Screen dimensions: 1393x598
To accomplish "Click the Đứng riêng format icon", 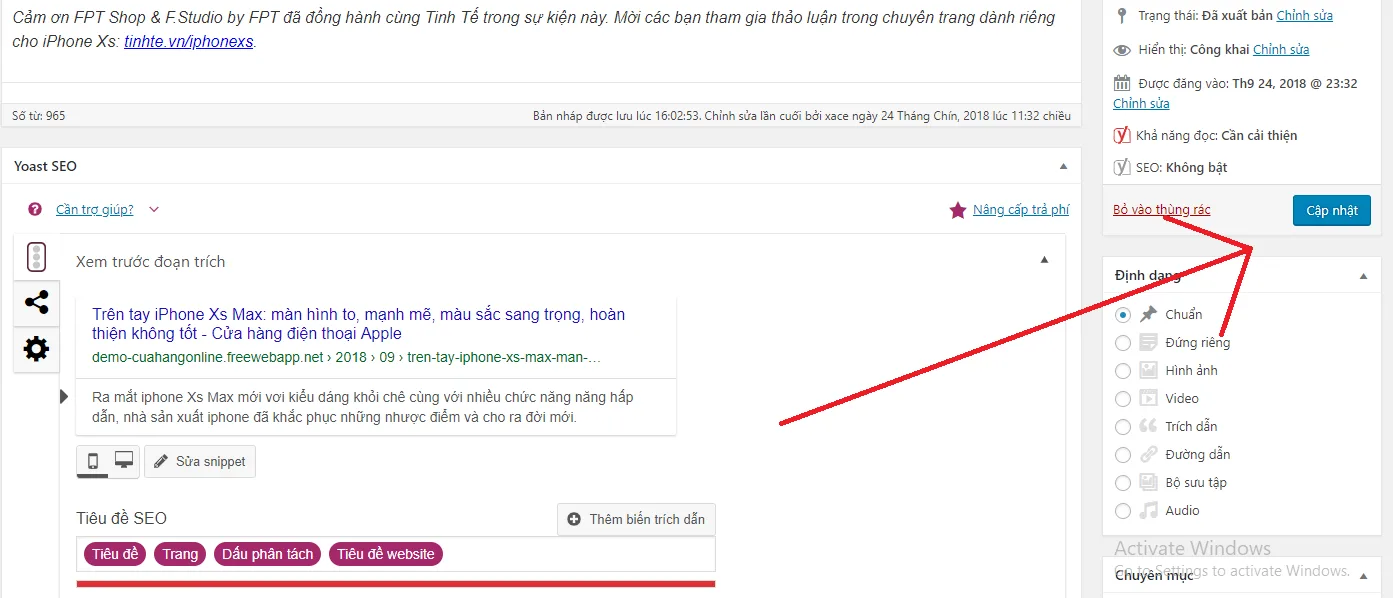I will coord(1149,342).
